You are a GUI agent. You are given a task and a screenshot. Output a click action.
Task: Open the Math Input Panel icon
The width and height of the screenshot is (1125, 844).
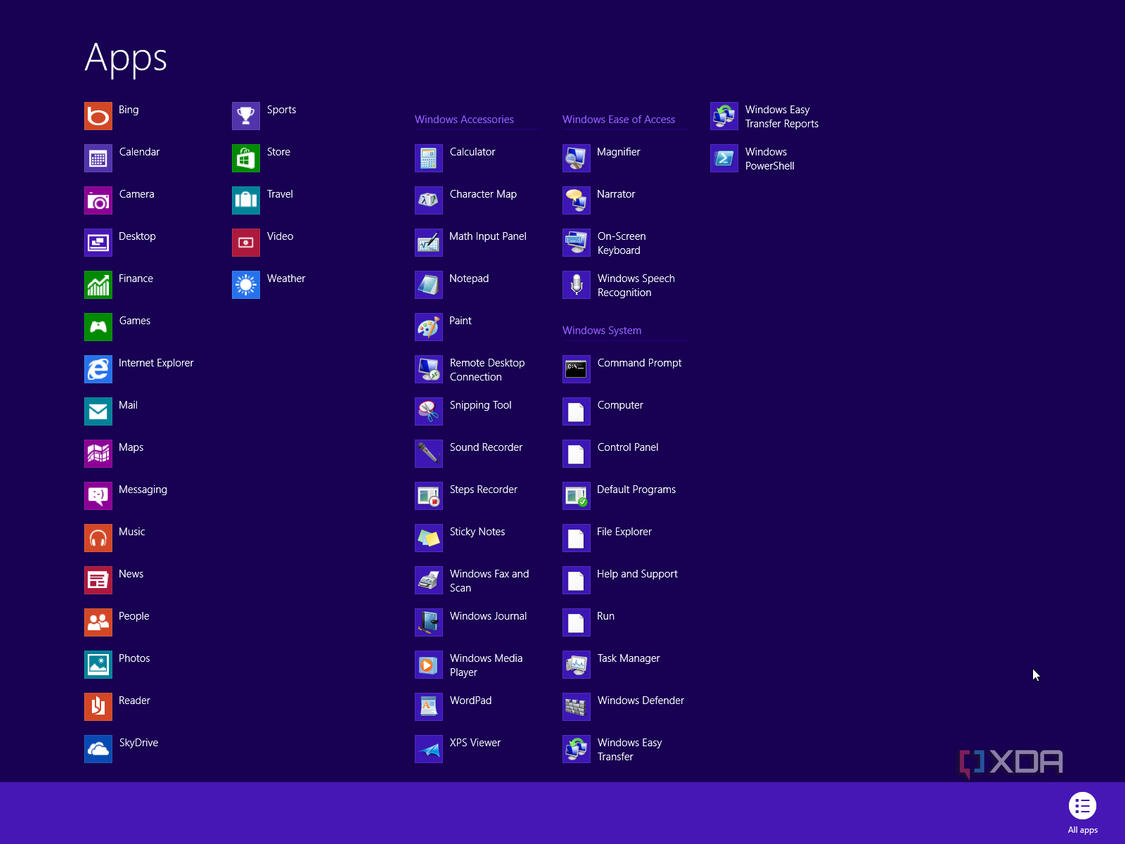428,243
